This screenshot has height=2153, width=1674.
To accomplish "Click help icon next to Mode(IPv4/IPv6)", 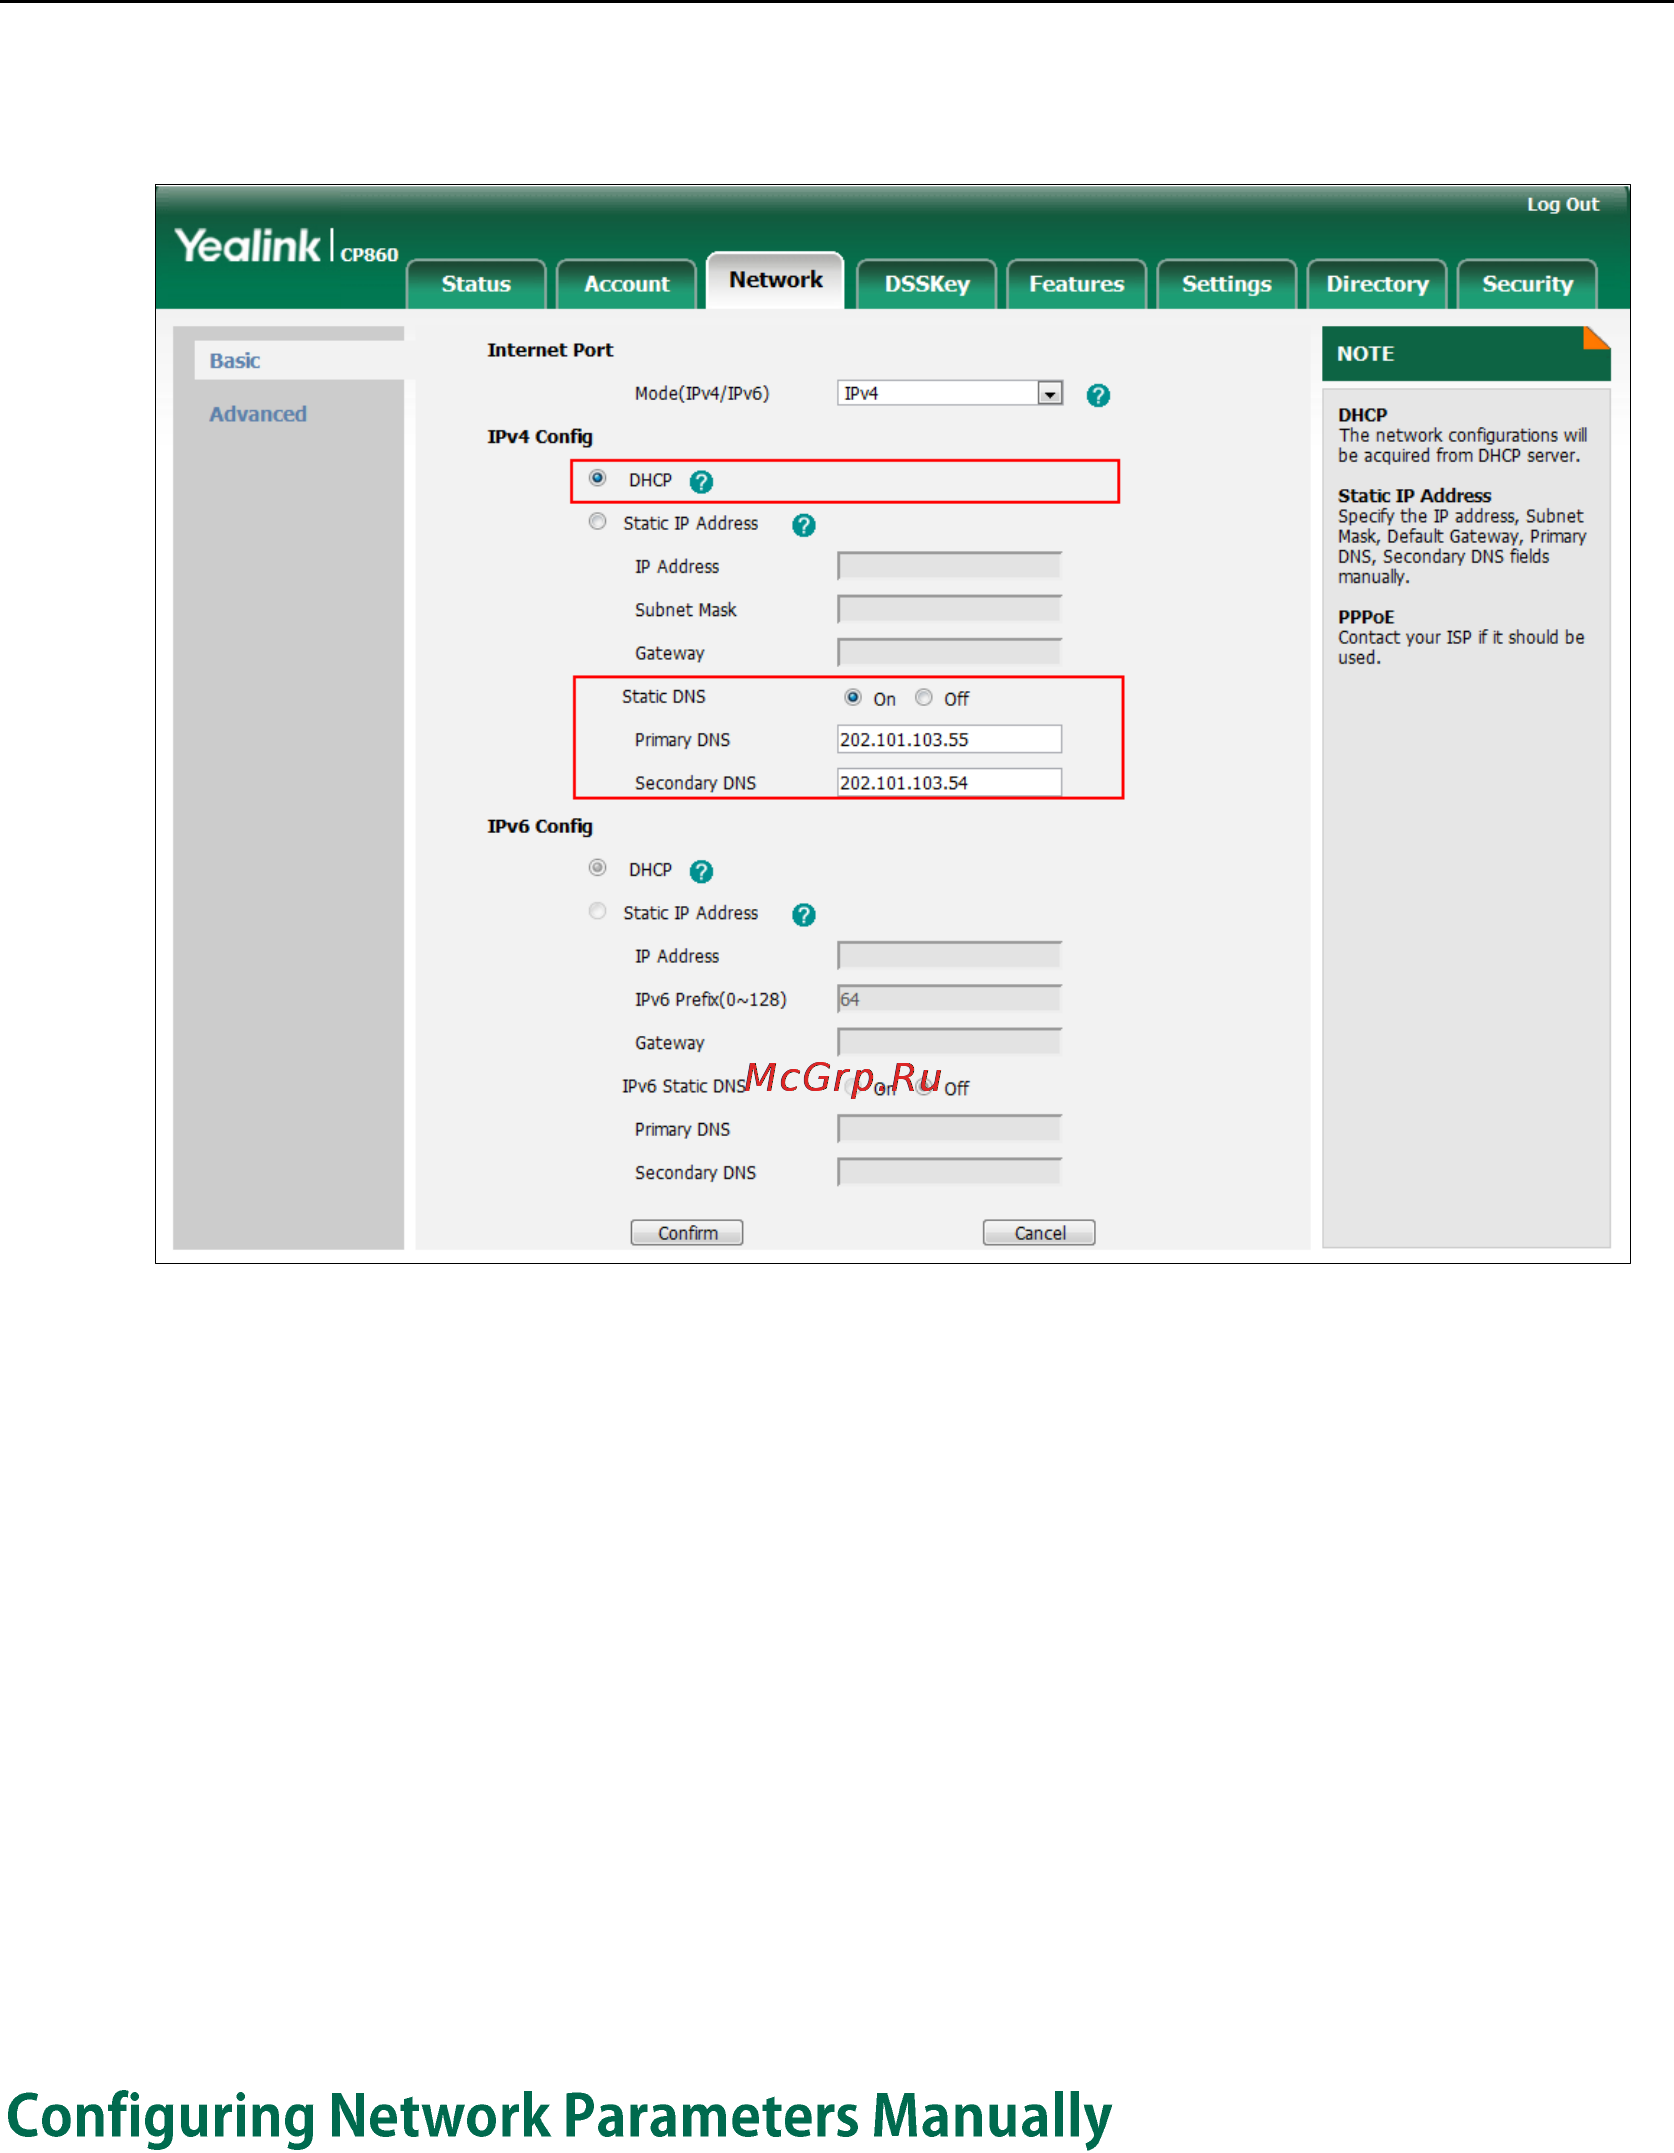I will [1098, 396].
